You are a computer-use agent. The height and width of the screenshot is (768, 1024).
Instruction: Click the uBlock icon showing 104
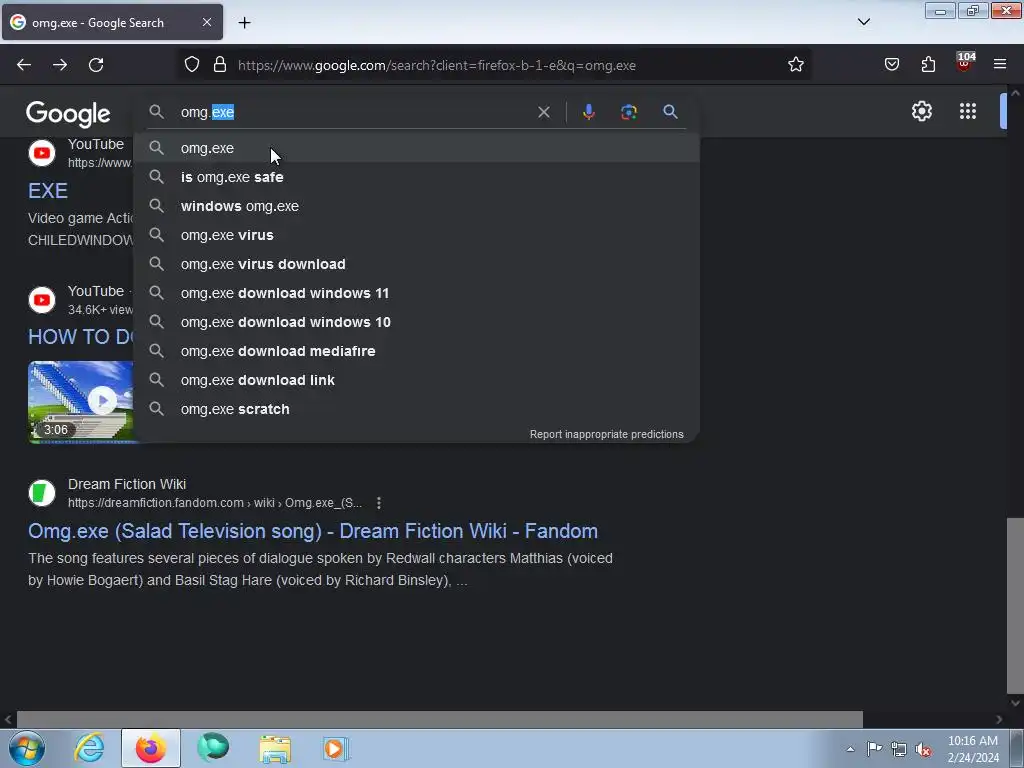(965, 63)
